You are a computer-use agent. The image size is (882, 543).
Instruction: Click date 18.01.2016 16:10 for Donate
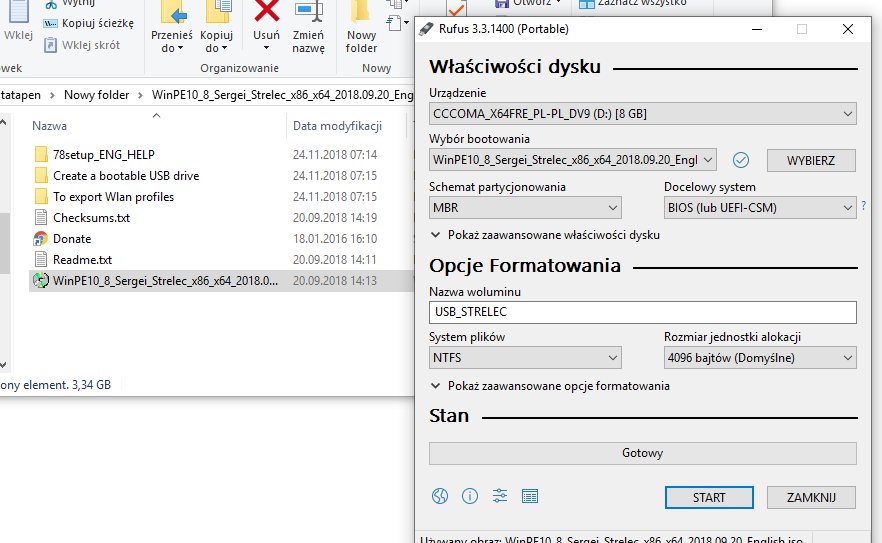(335, 239)
